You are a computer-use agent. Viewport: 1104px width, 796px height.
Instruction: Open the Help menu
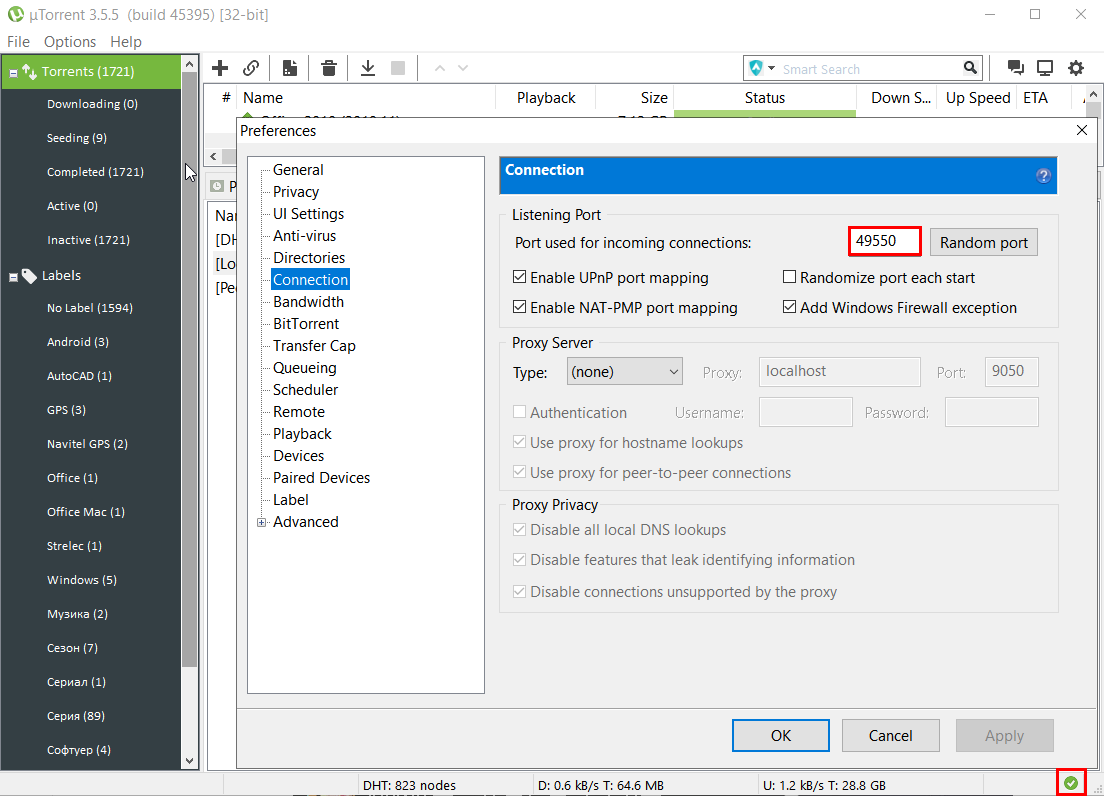(x=126, y=42)
